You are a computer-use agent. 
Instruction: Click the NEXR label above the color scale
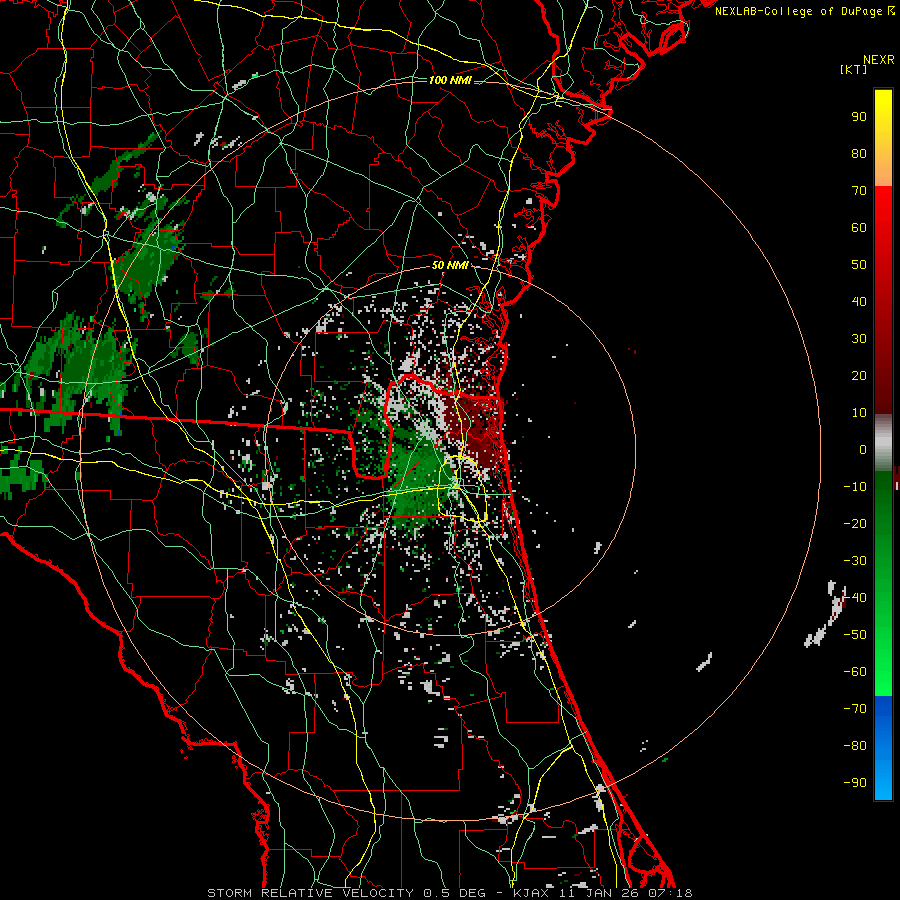point(878,60)
